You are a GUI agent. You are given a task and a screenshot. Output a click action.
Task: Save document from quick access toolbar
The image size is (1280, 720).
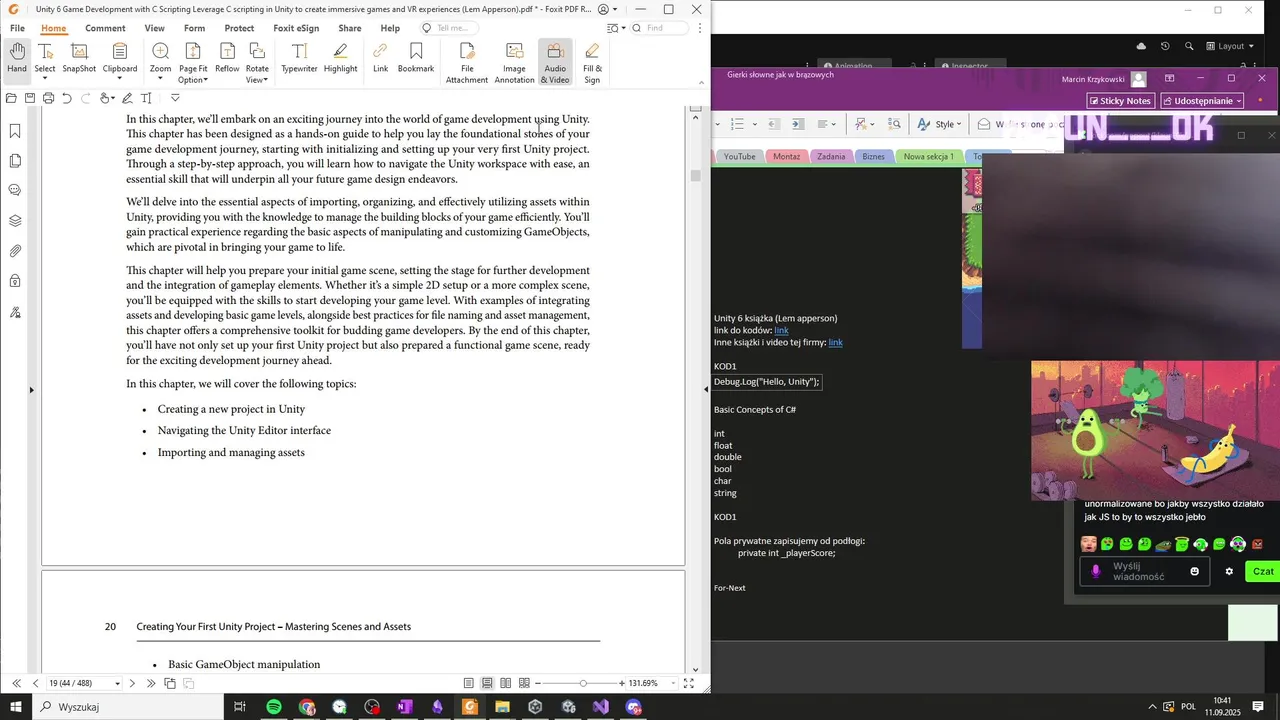tap(30, 98)
